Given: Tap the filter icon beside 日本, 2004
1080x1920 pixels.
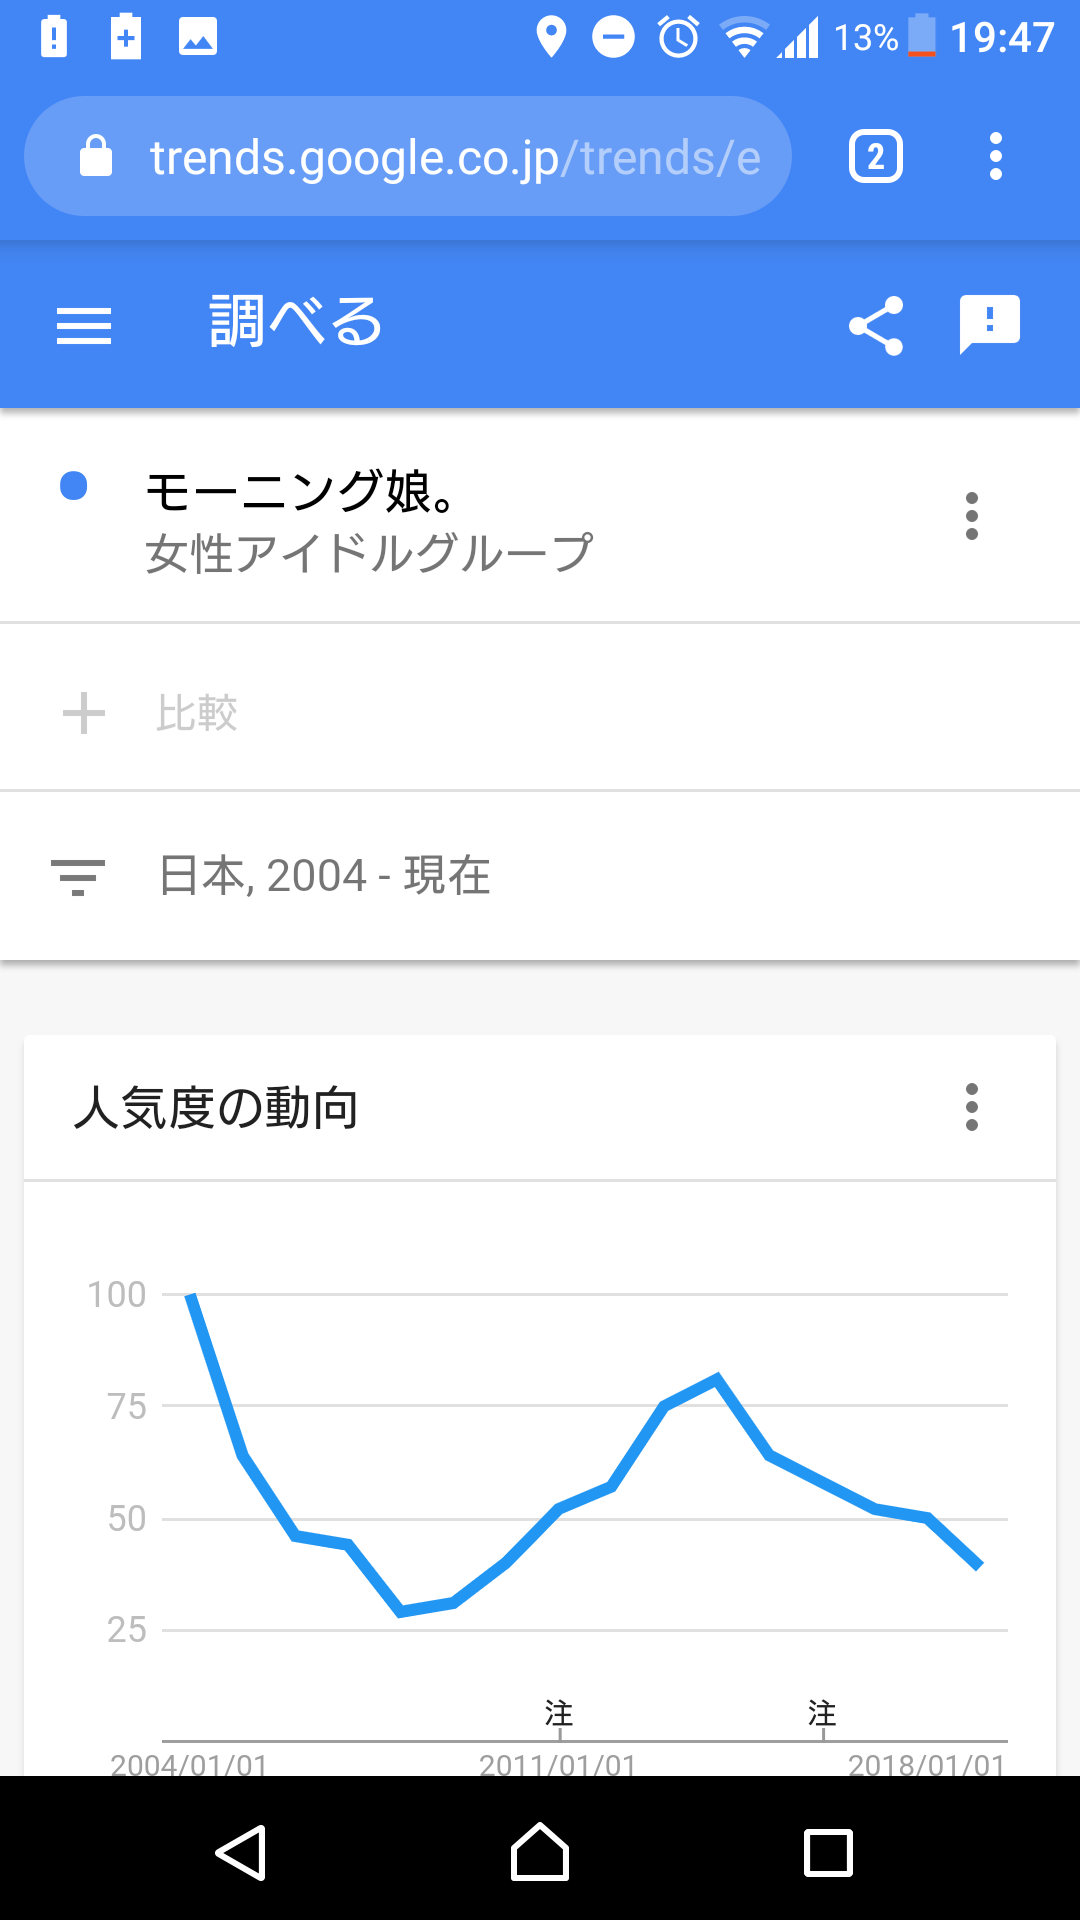Looking at the screenshot, I should 78,877.
